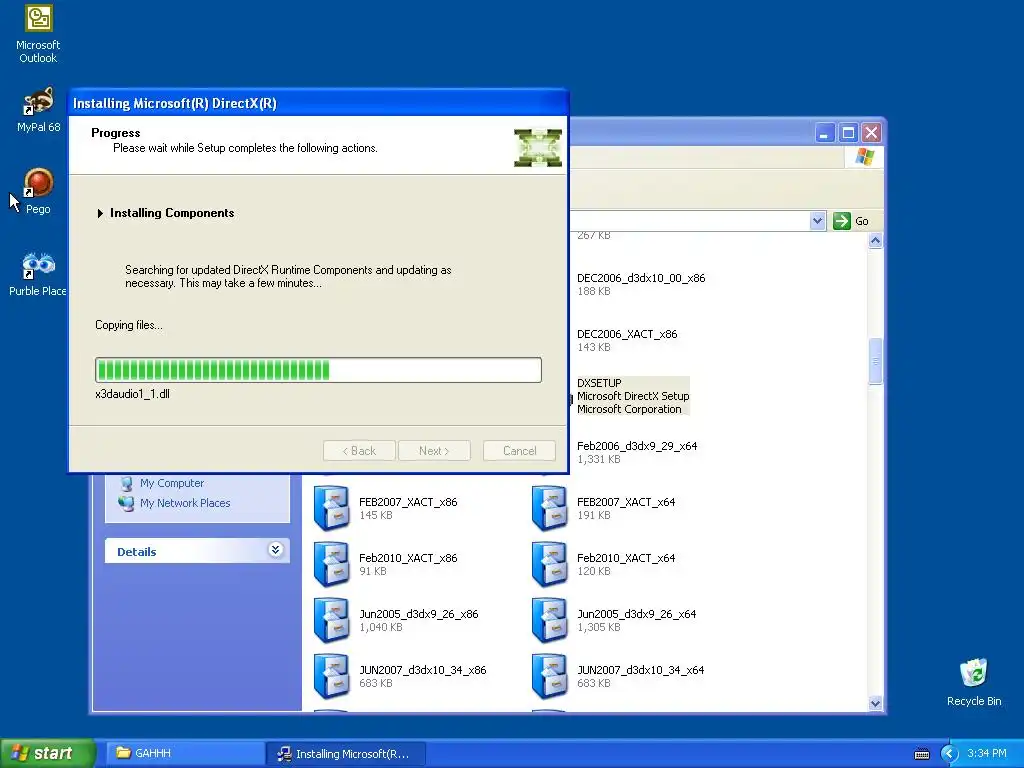Click the x3daudio1_1.dll file label

133,394
